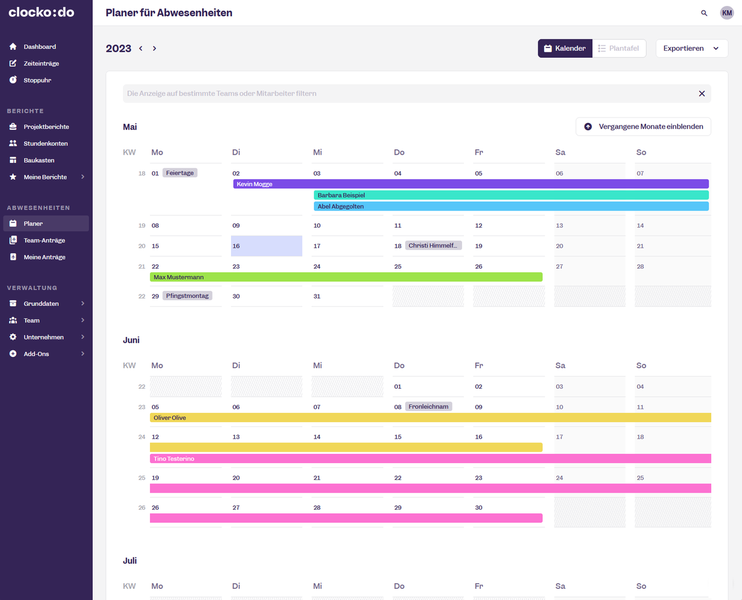
Task: Click the Grunddaten icon
Action: [13, 303]
